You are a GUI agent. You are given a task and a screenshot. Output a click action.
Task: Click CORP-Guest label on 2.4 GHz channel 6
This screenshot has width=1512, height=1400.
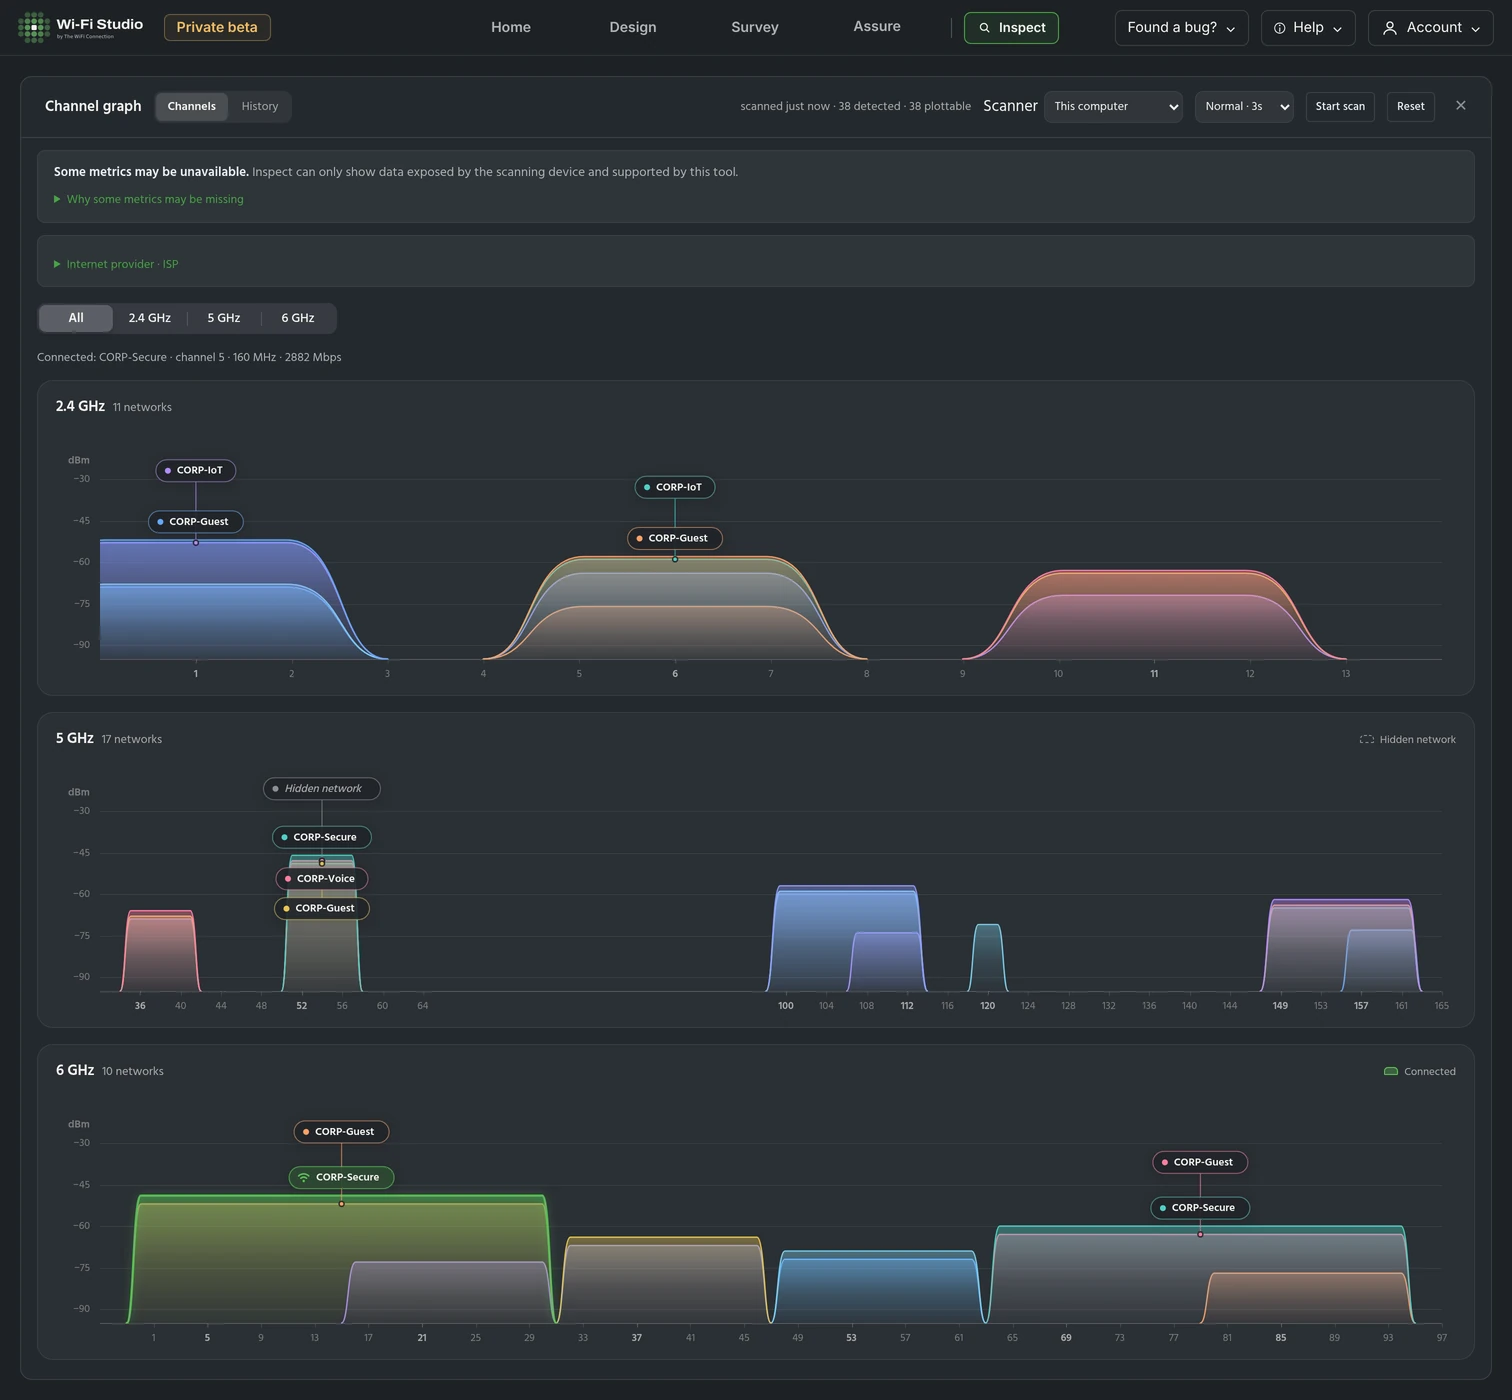click(675, 538)
